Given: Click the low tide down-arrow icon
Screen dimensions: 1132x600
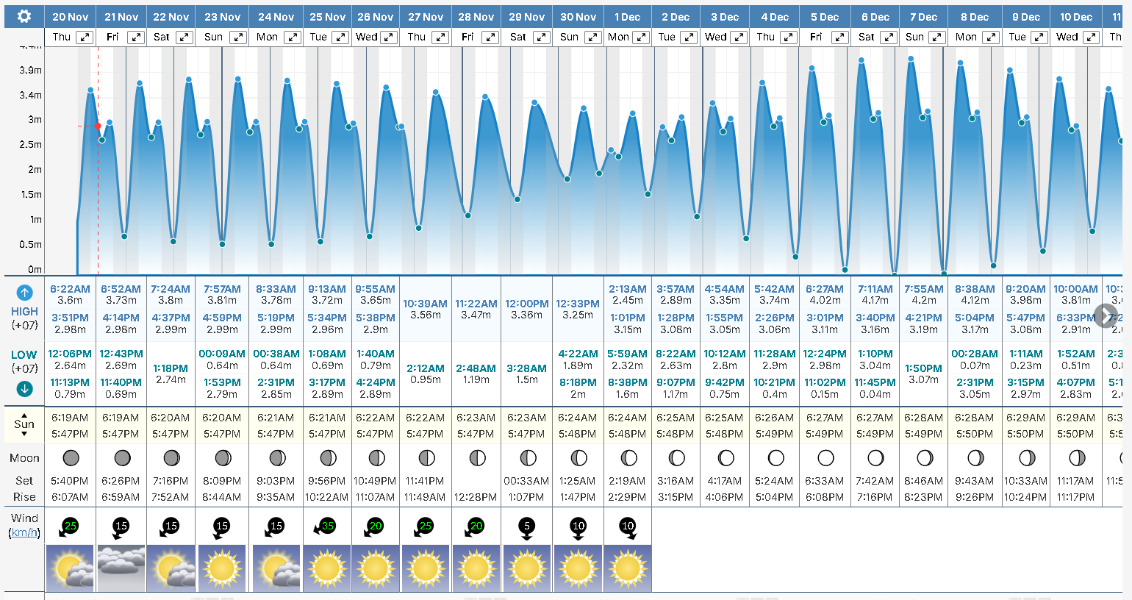Looking at the screenshot, I should [x=24, y=389].
